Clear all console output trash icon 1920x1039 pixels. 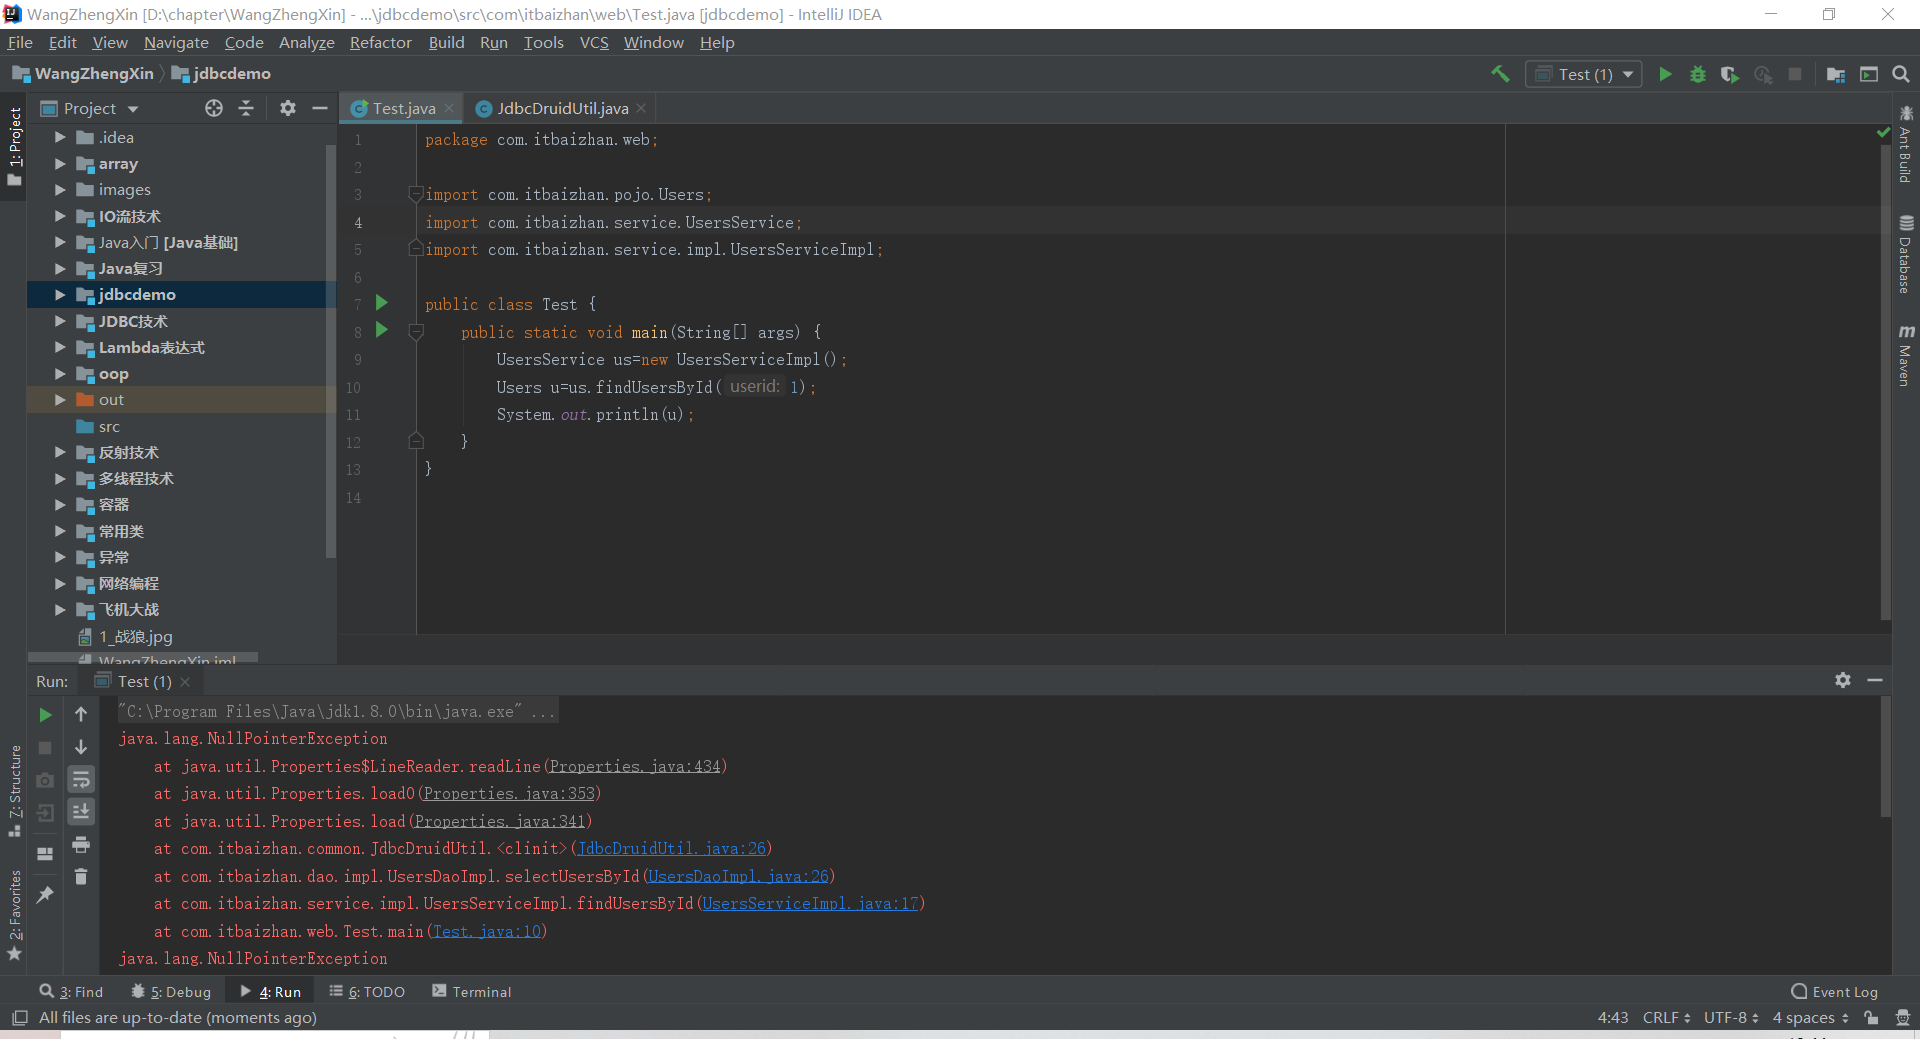coord(81,877)
